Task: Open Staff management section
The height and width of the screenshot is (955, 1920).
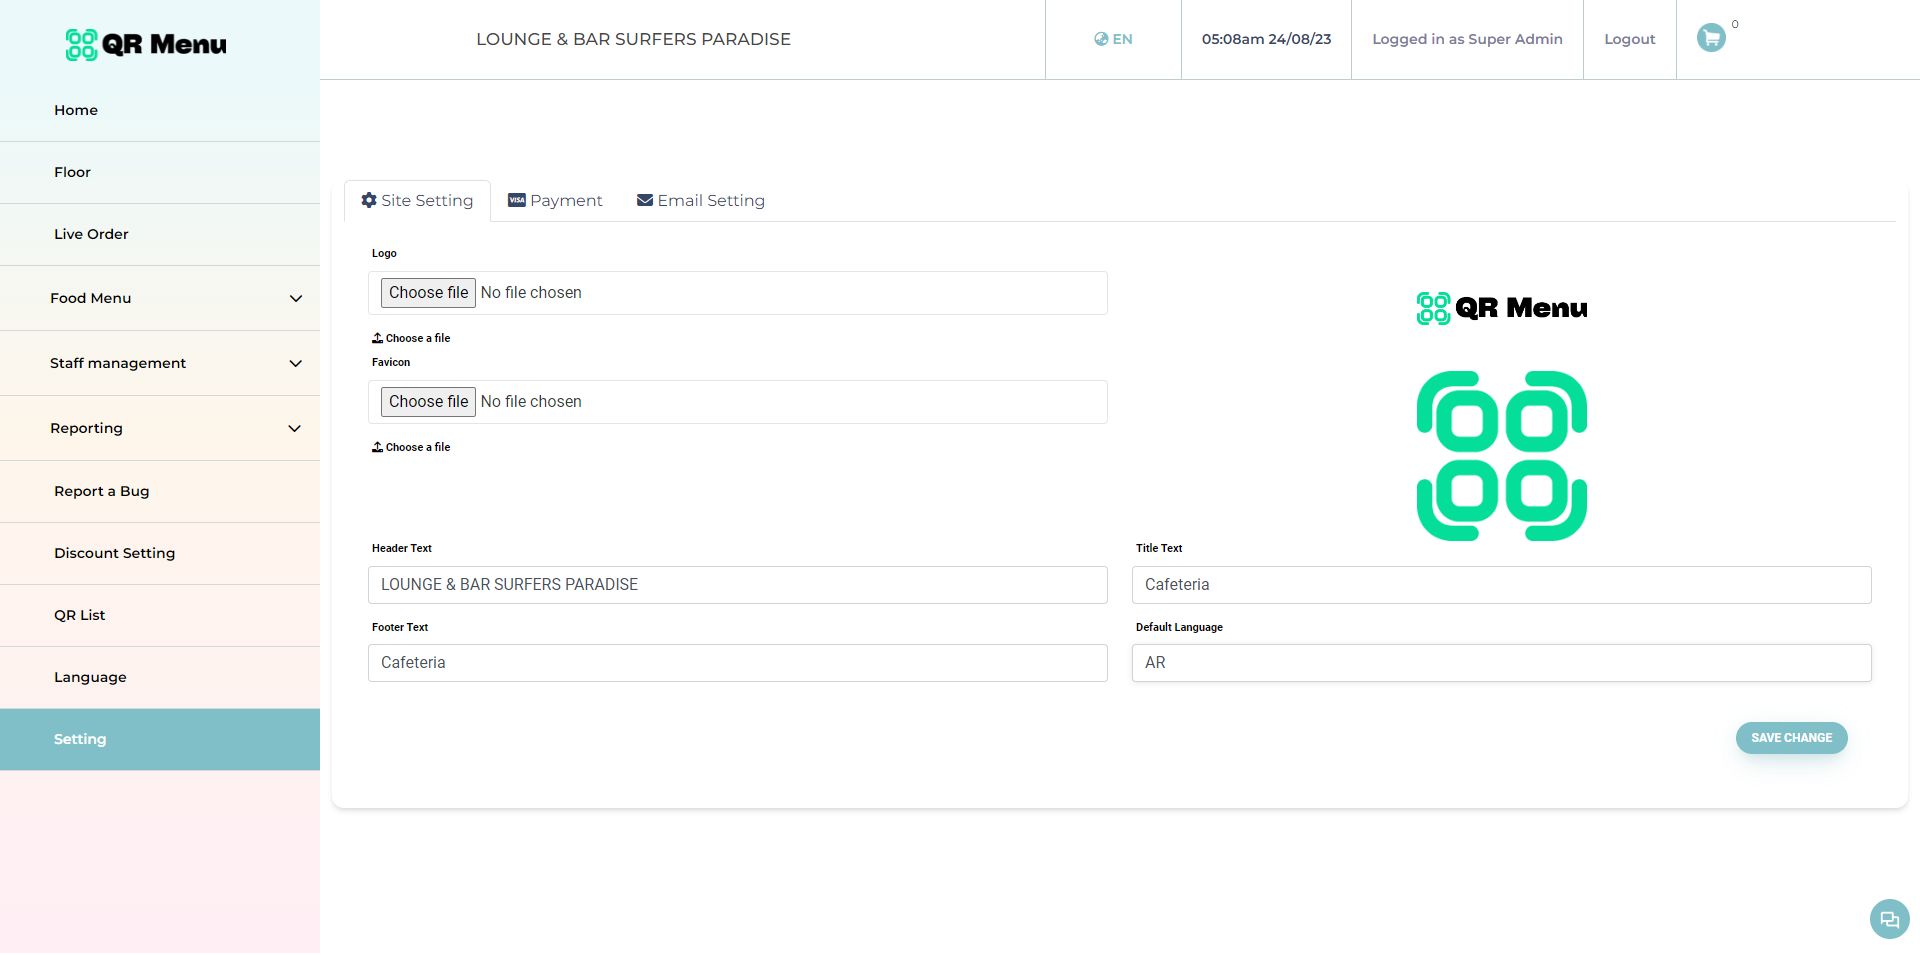Action: (x=160, y=363)
